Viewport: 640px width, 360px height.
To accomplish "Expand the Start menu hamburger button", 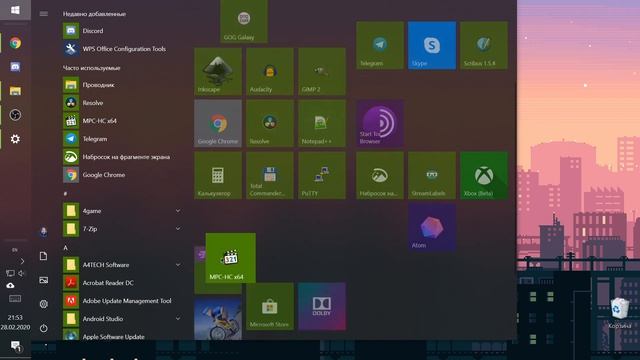I will point(44,13).
